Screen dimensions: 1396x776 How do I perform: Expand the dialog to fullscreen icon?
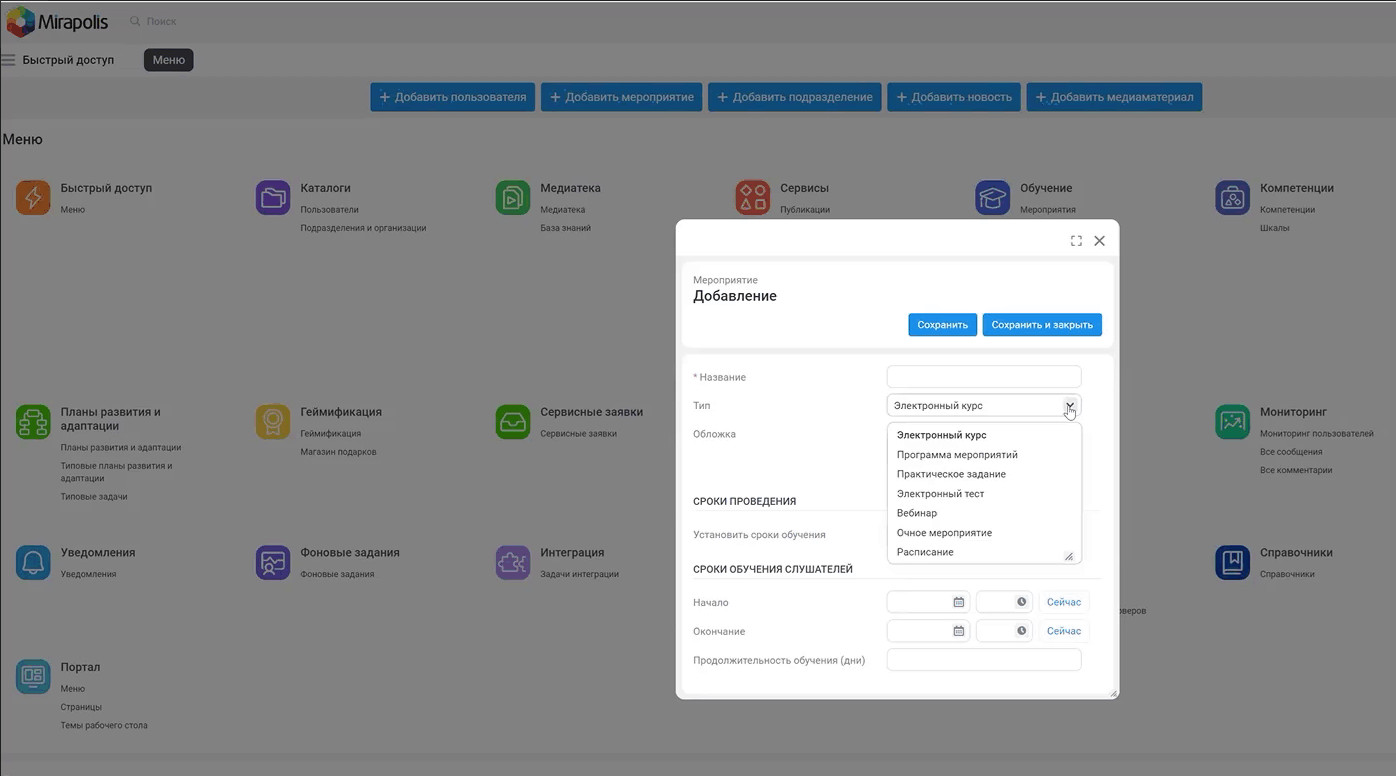coord(1076,241)
